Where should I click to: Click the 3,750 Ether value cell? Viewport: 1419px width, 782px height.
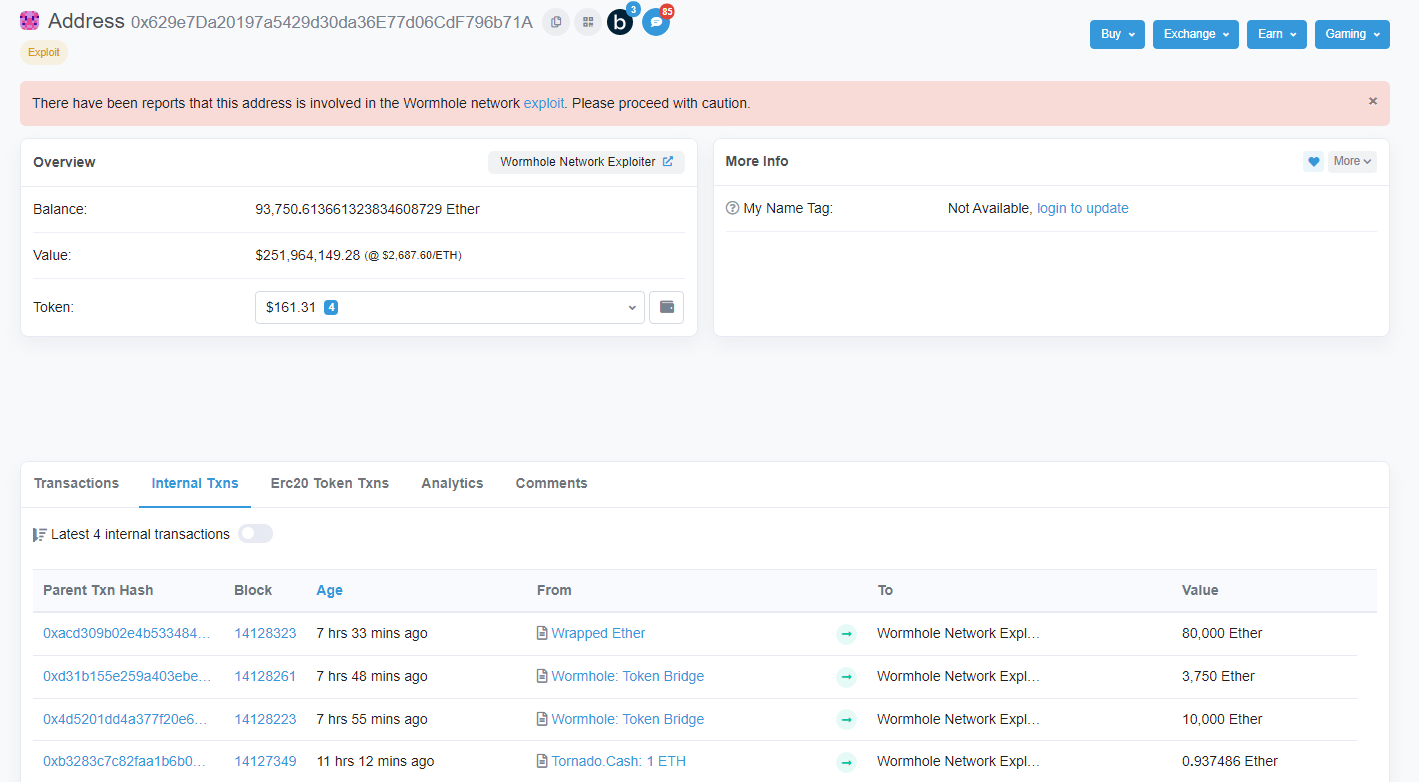pos(1218,676)
